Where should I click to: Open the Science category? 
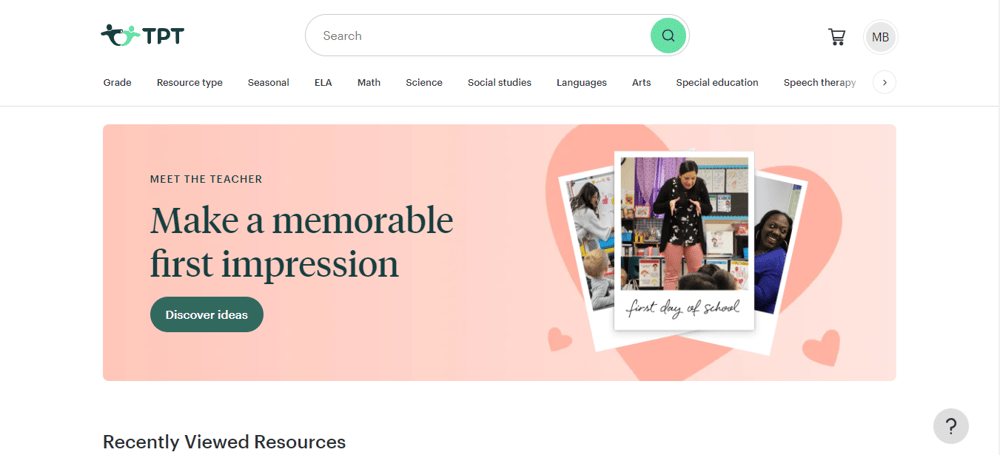pyautogui.click(x=424, y=82)
